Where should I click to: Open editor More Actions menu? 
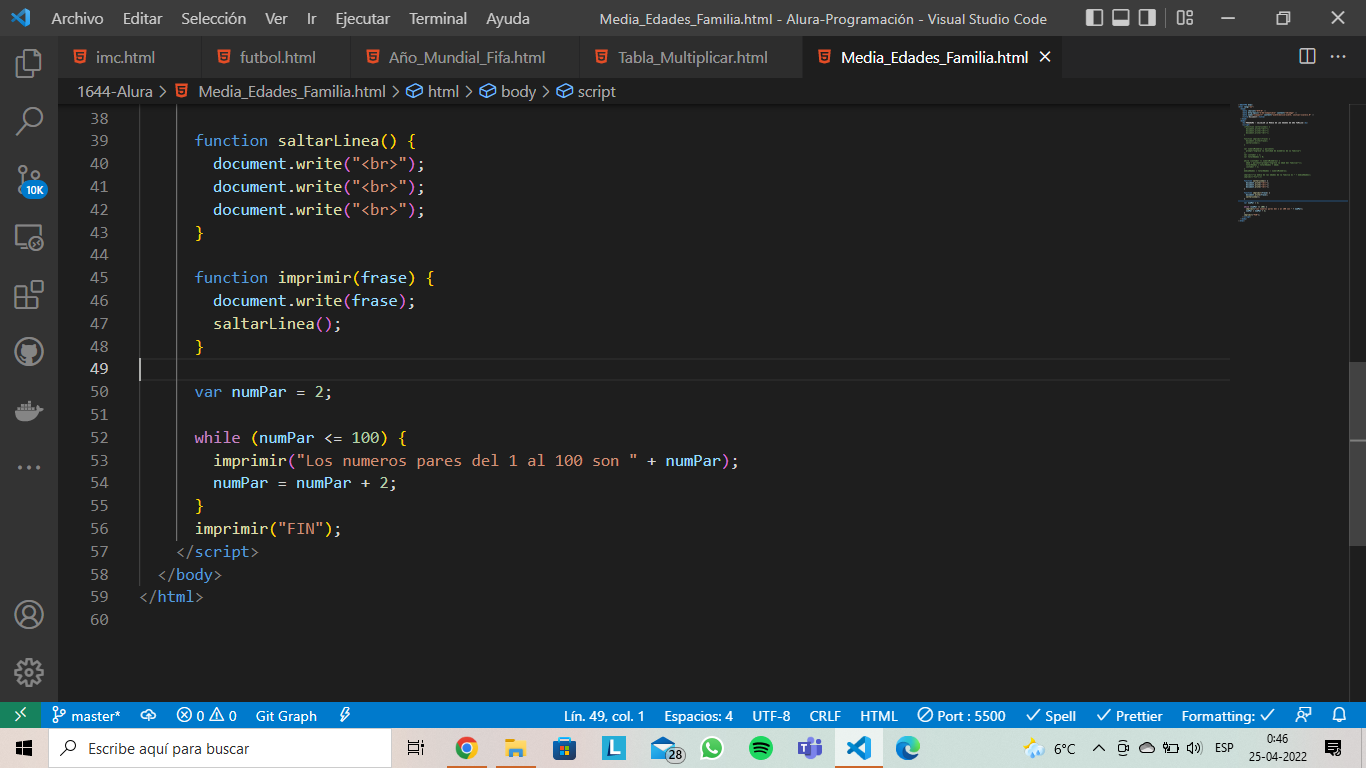pyautogui.click(x=1338, y=57)
